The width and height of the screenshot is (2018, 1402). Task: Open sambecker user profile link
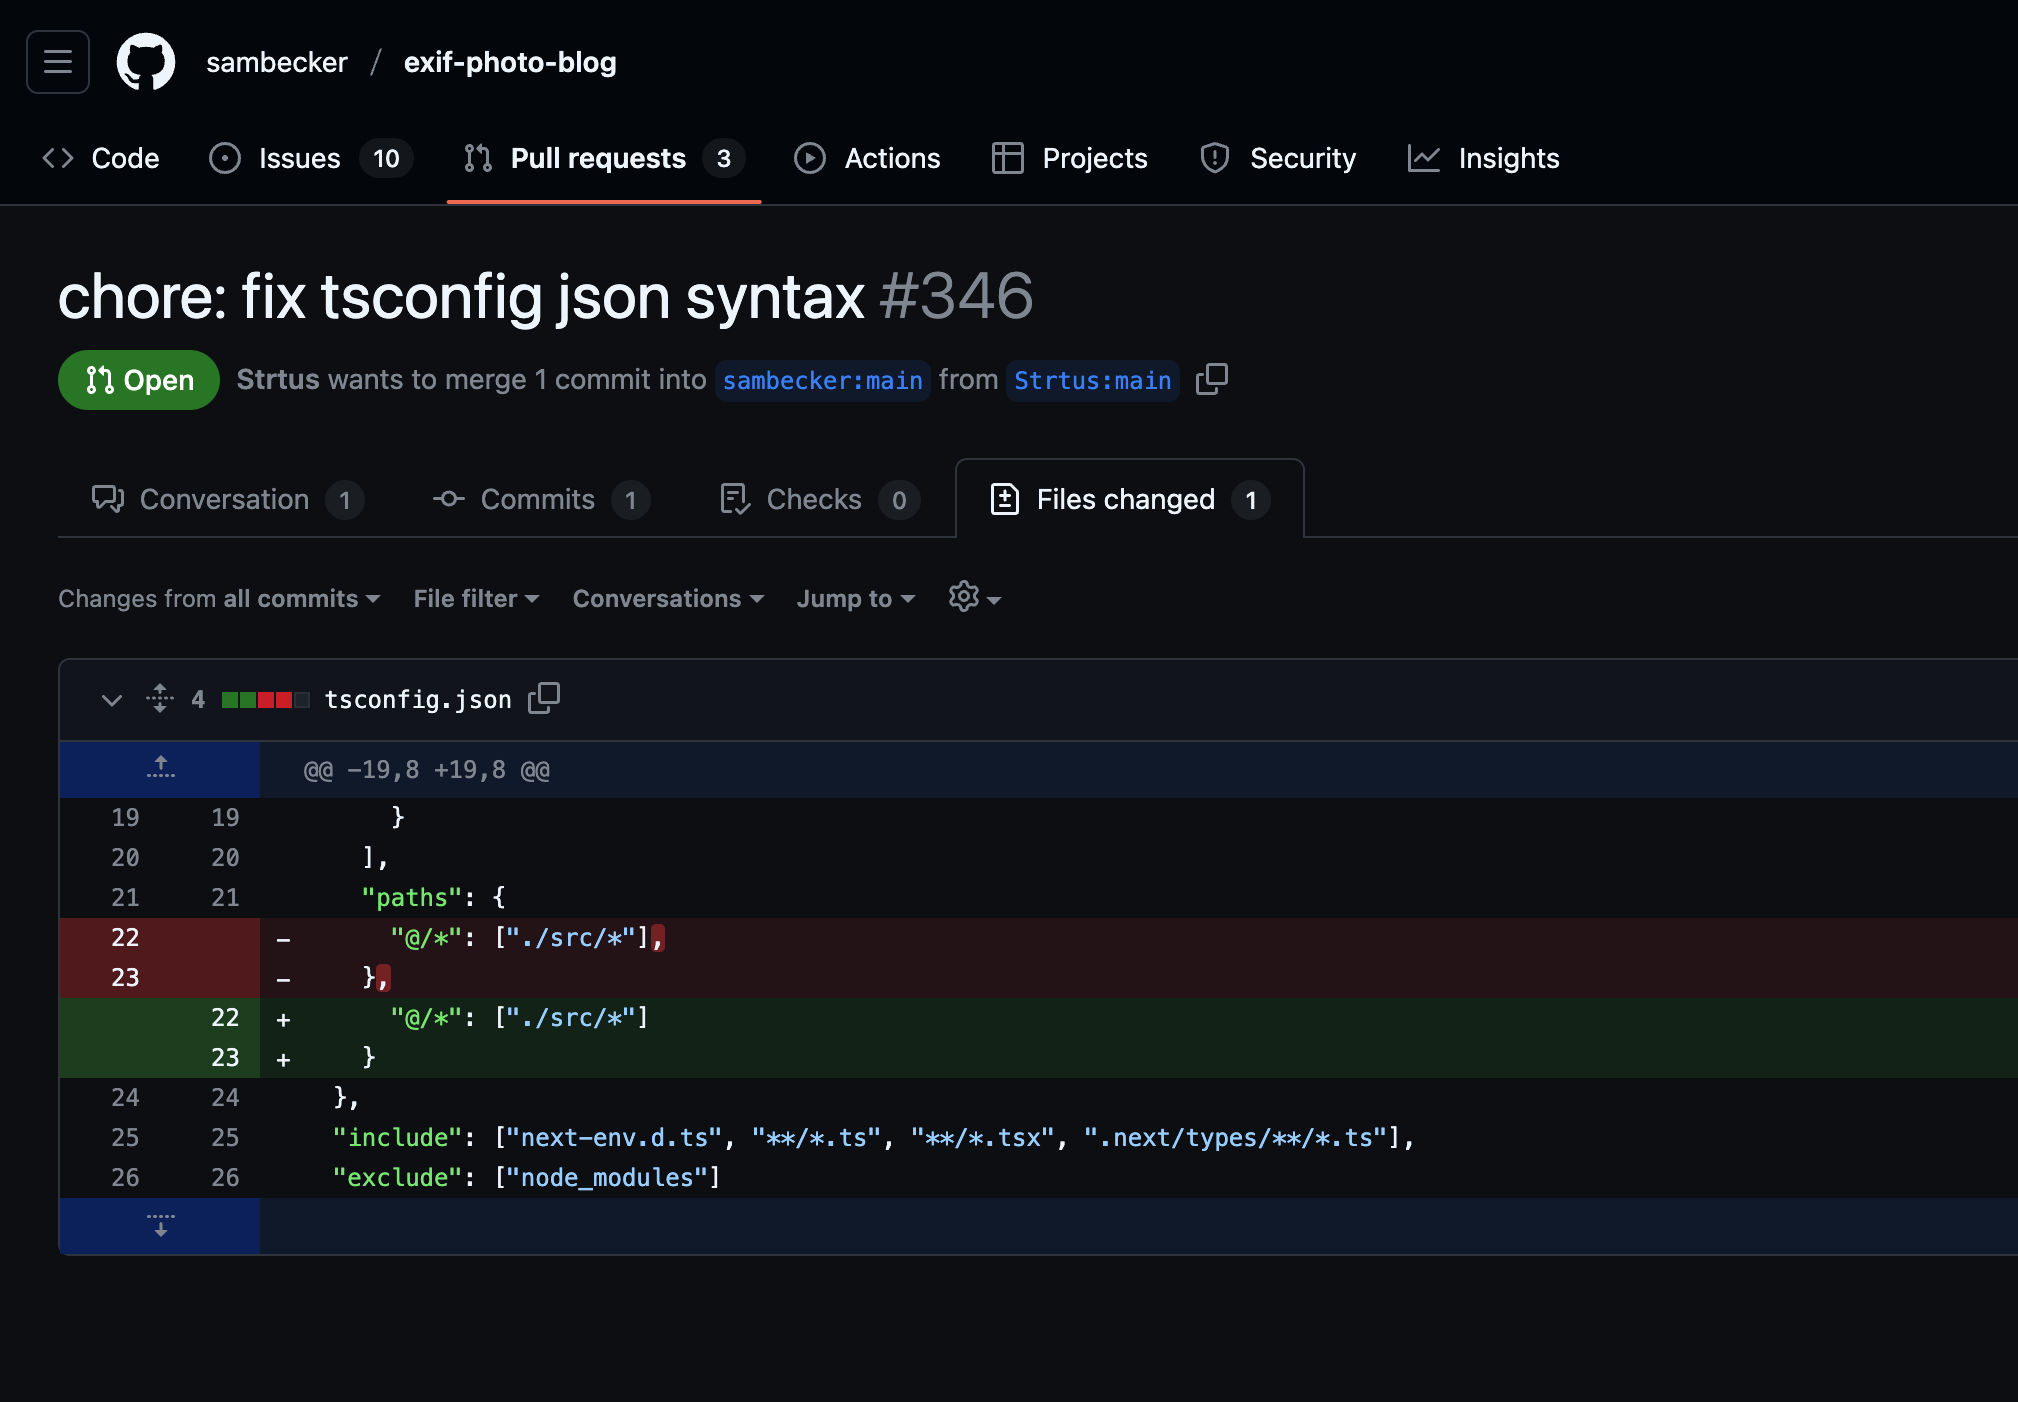coord(277,62)
